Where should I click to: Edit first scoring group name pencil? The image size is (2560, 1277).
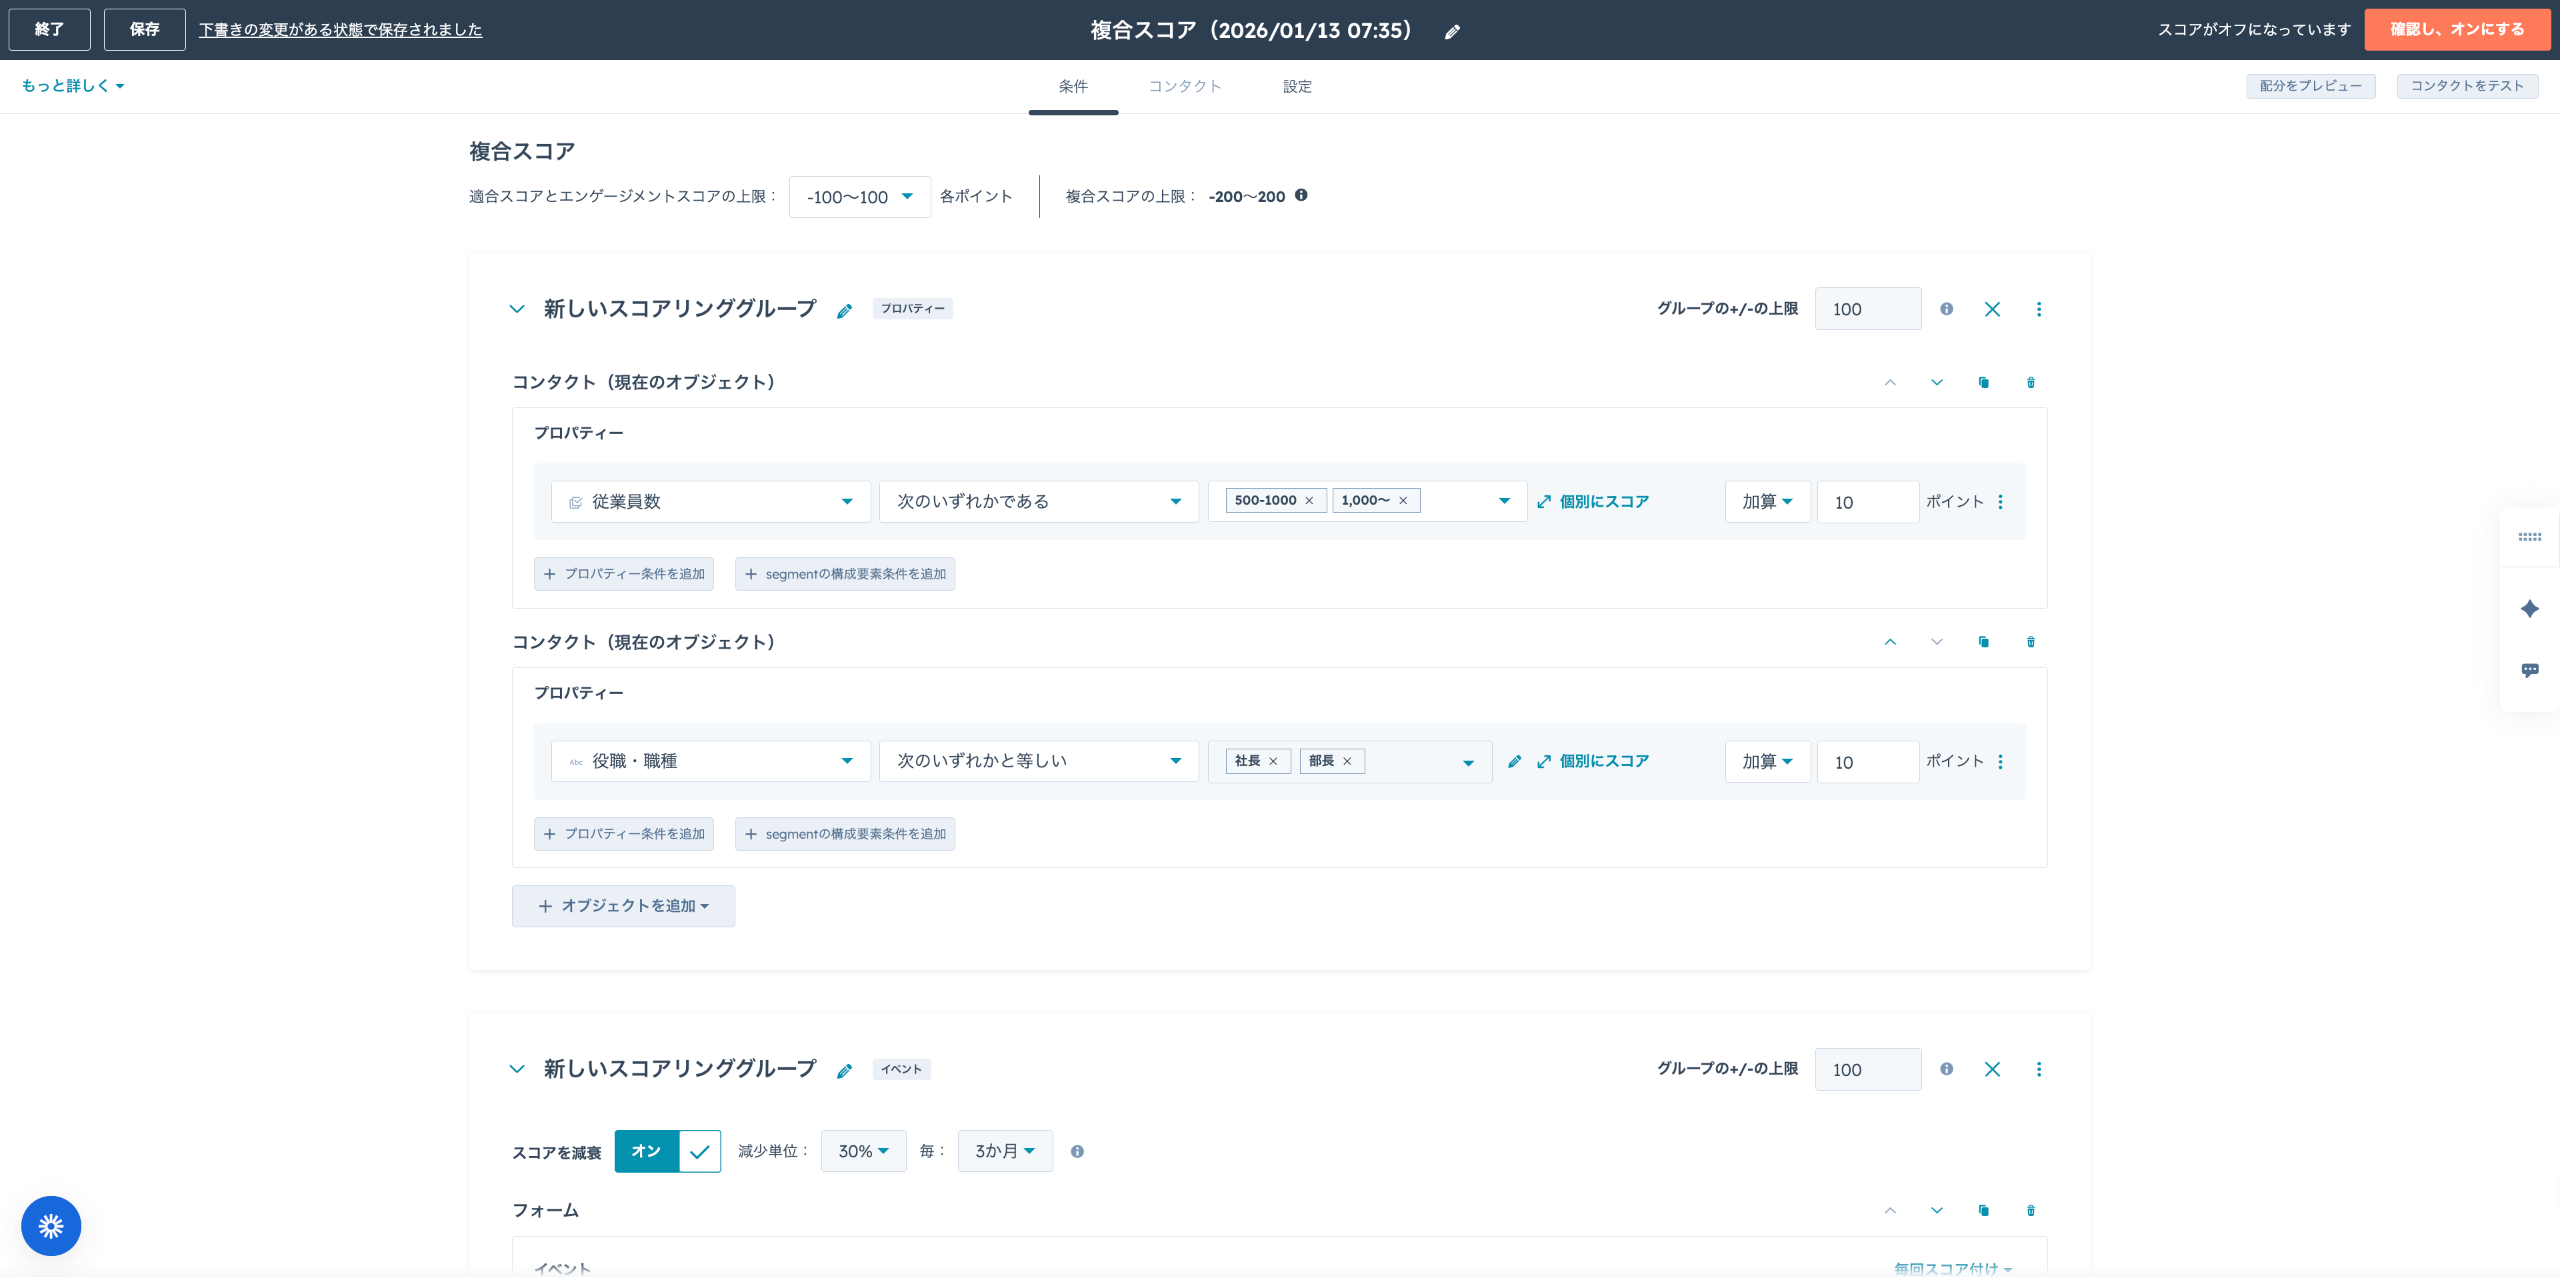click(845, 311)
